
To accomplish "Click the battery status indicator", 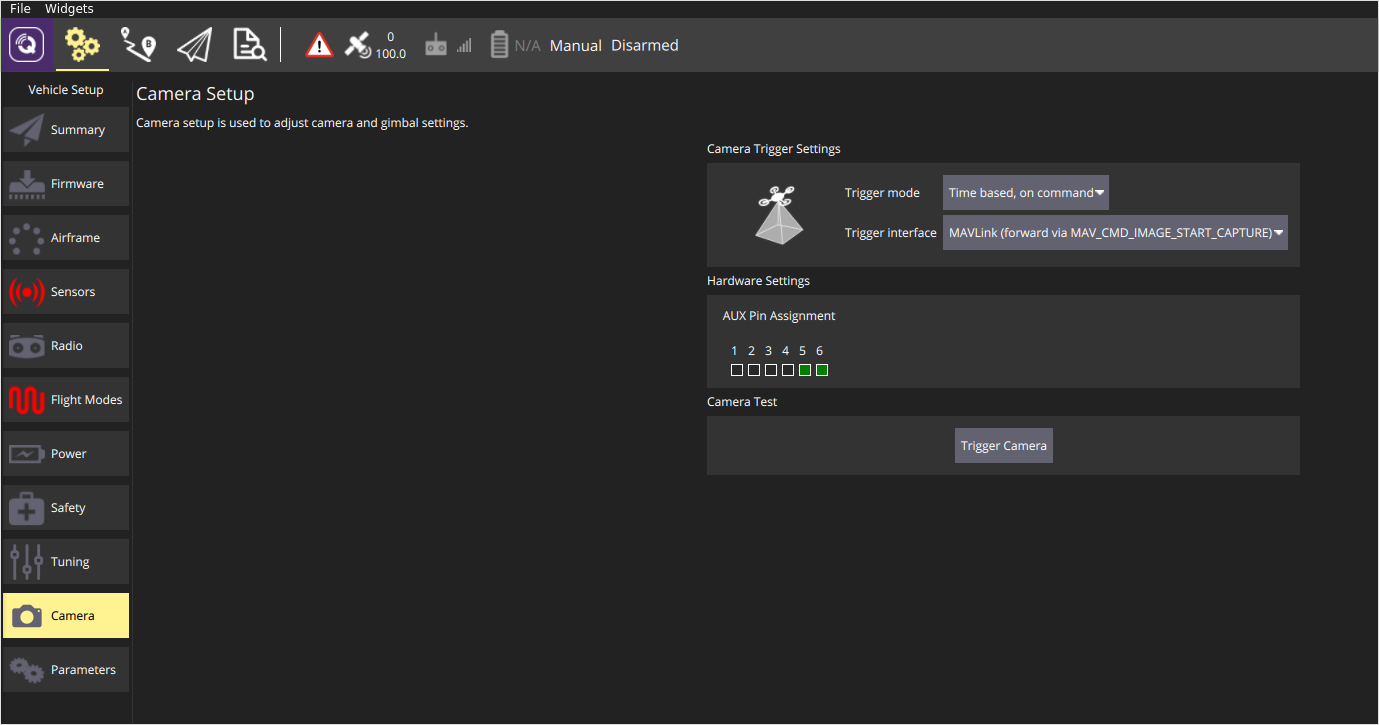I will (x=515, y=45).
